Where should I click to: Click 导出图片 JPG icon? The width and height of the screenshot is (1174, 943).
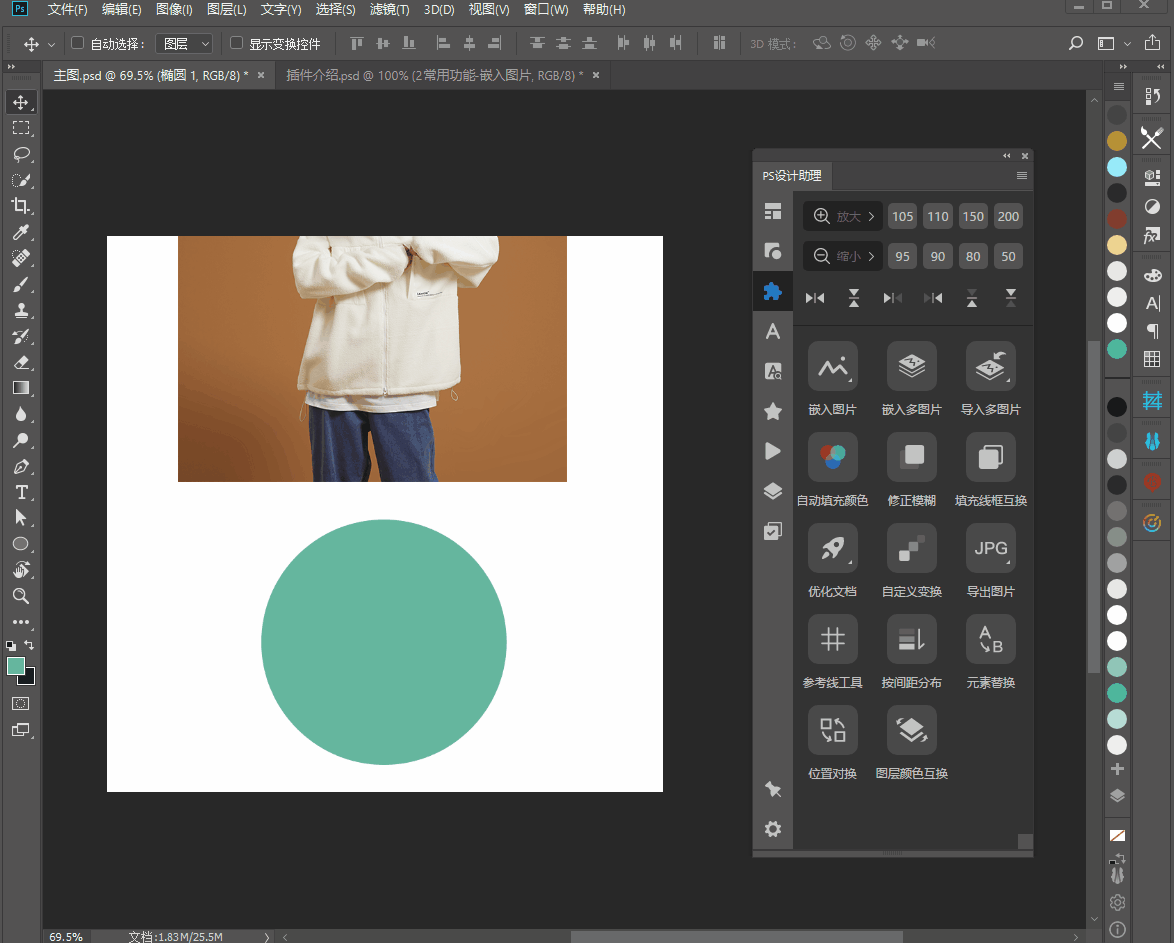click(x=991, y=548)
